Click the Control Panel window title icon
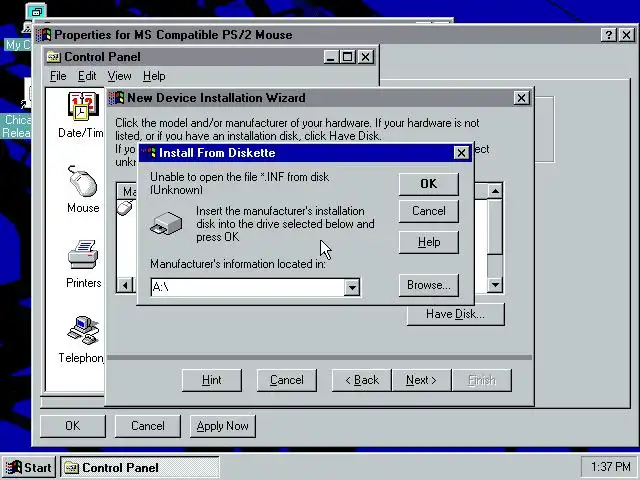Image resolution: width=640 pixels, height=480 pixels. tap(53, 57)
